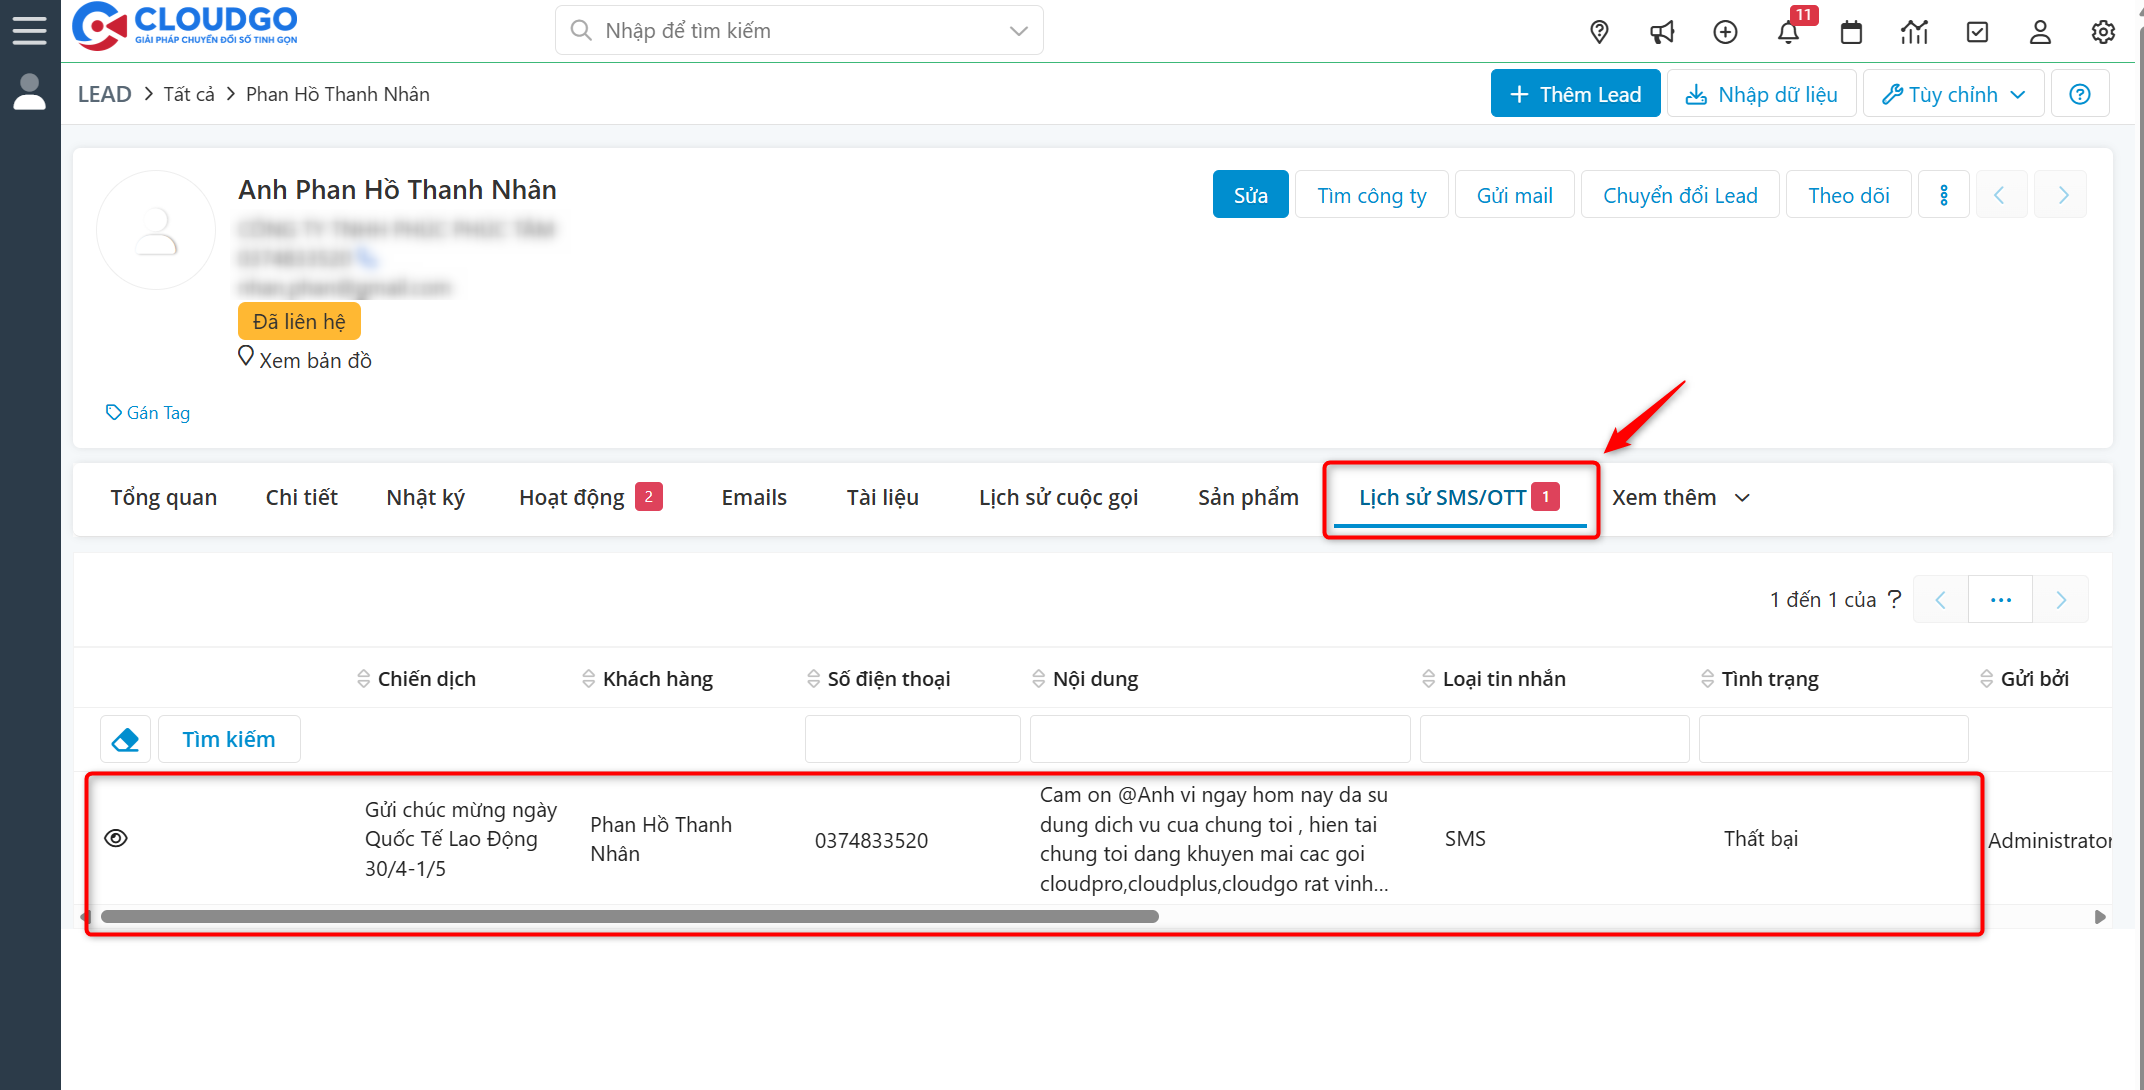Click the location pin icon in header
The image size is (2144, 1090).
[1599, 32]
